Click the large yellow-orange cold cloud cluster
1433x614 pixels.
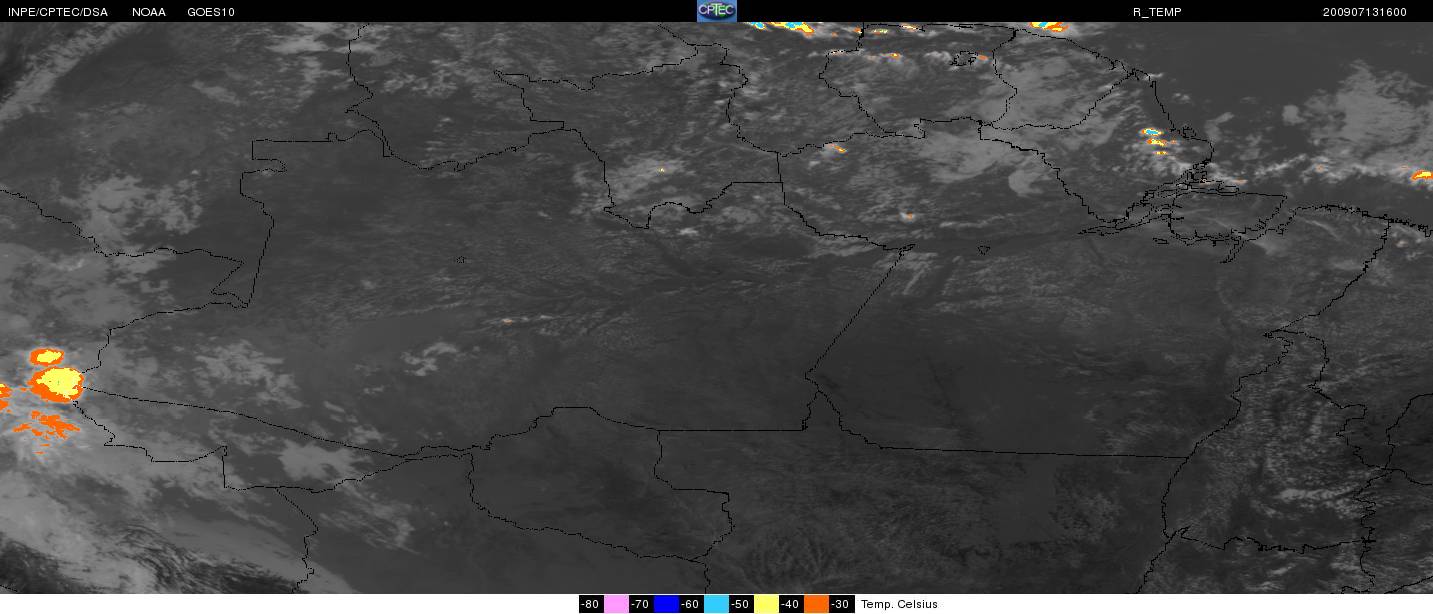(56, 383)
